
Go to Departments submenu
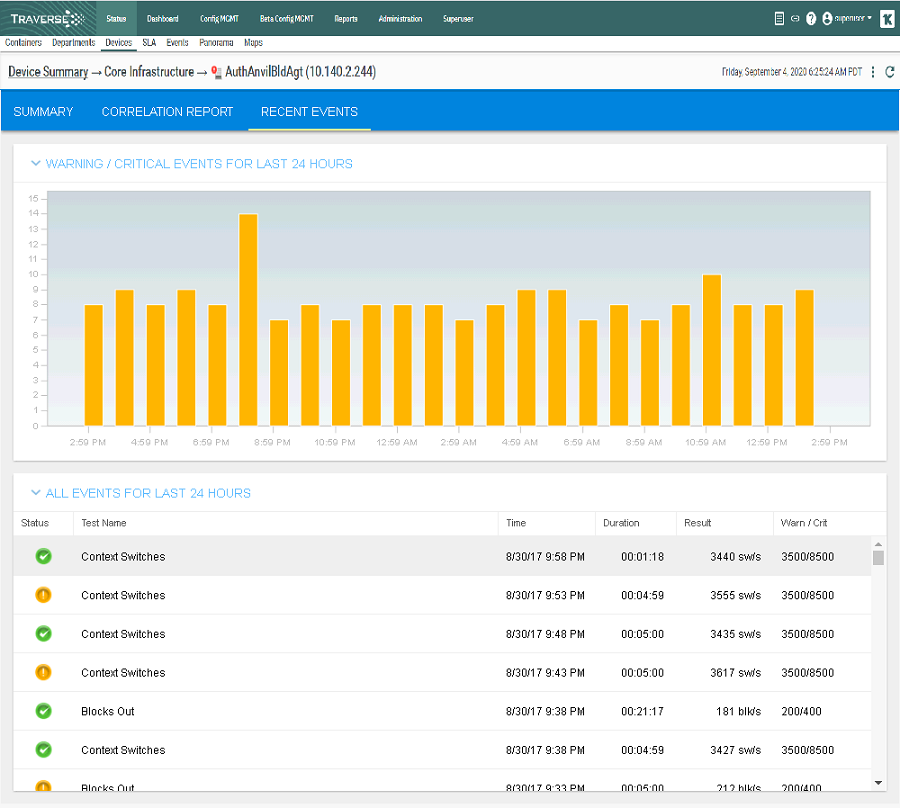click(x=73, y=42)
